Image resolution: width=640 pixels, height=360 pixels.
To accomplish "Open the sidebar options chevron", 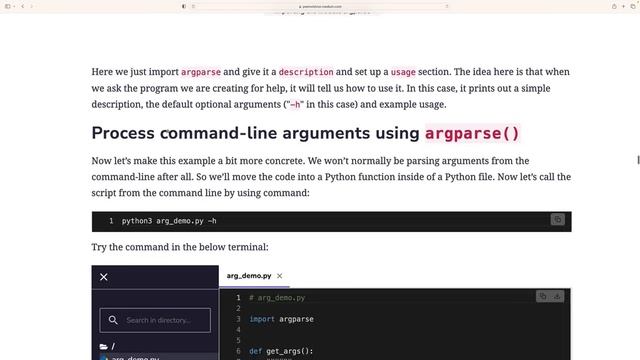I will coord(14,6).
